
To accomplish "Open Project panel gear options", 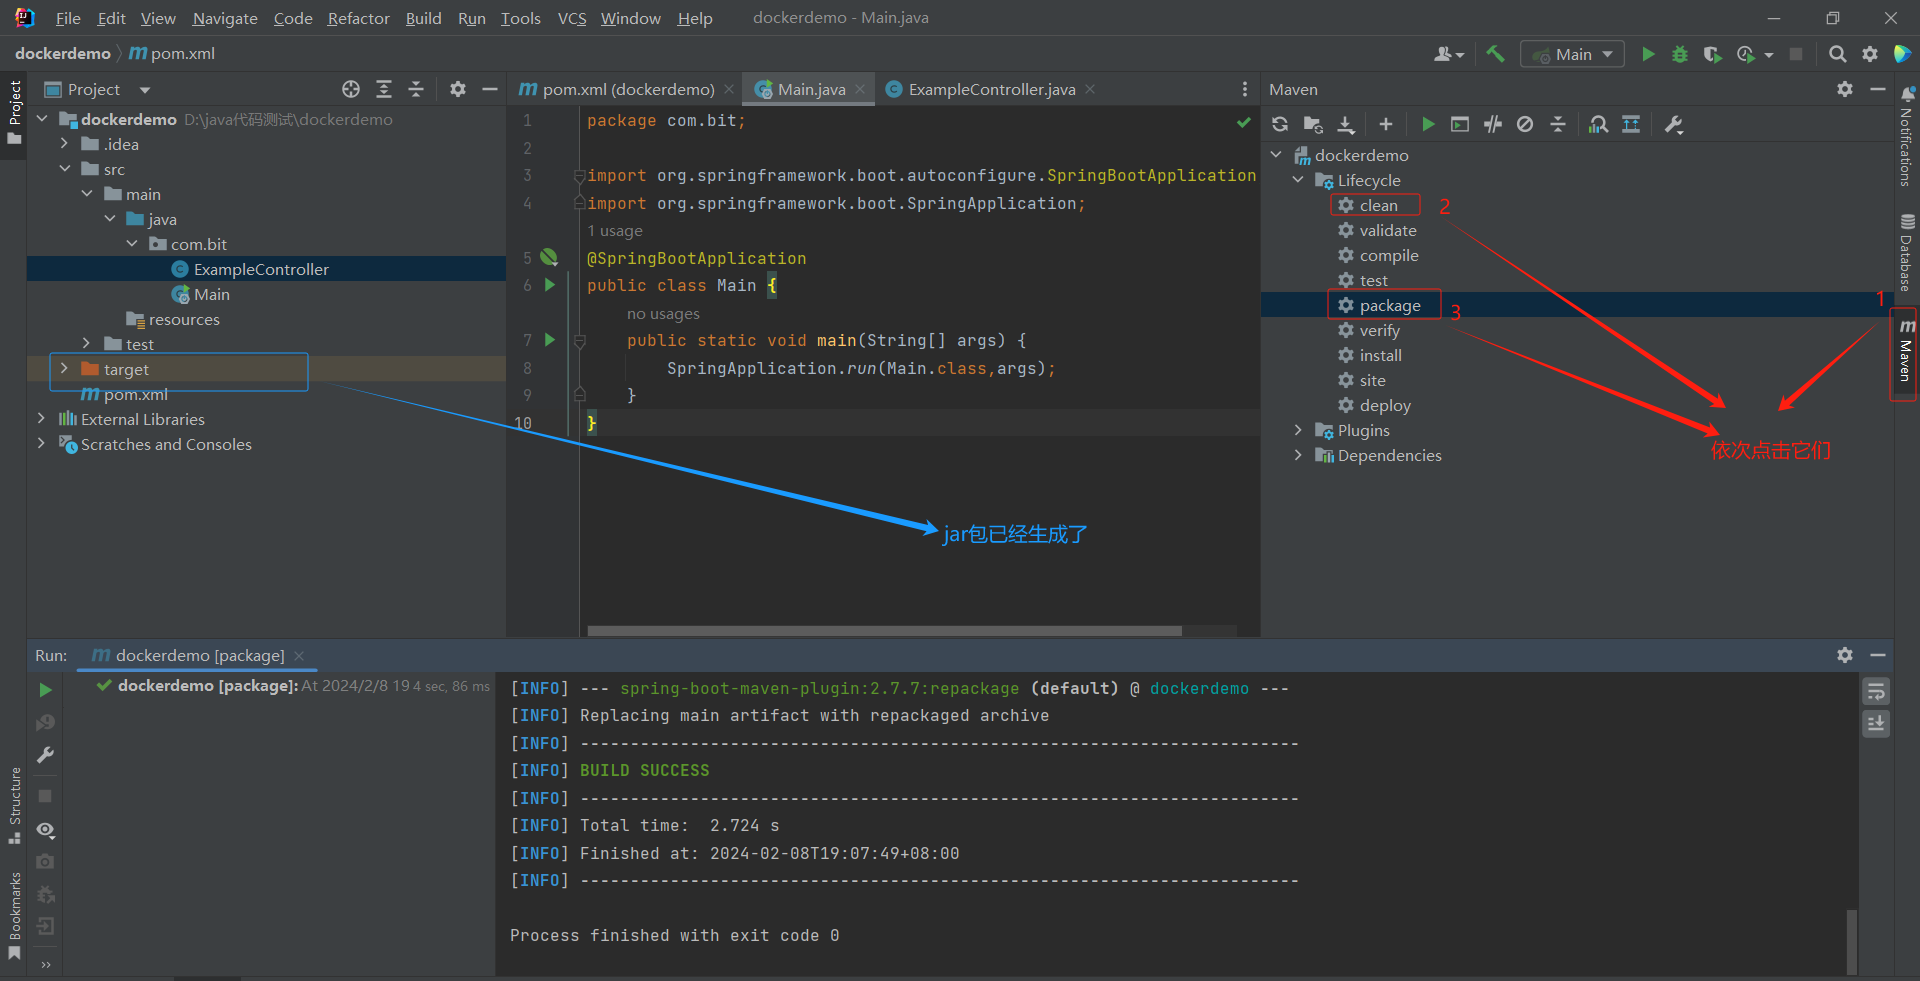I will click(458, 89).
